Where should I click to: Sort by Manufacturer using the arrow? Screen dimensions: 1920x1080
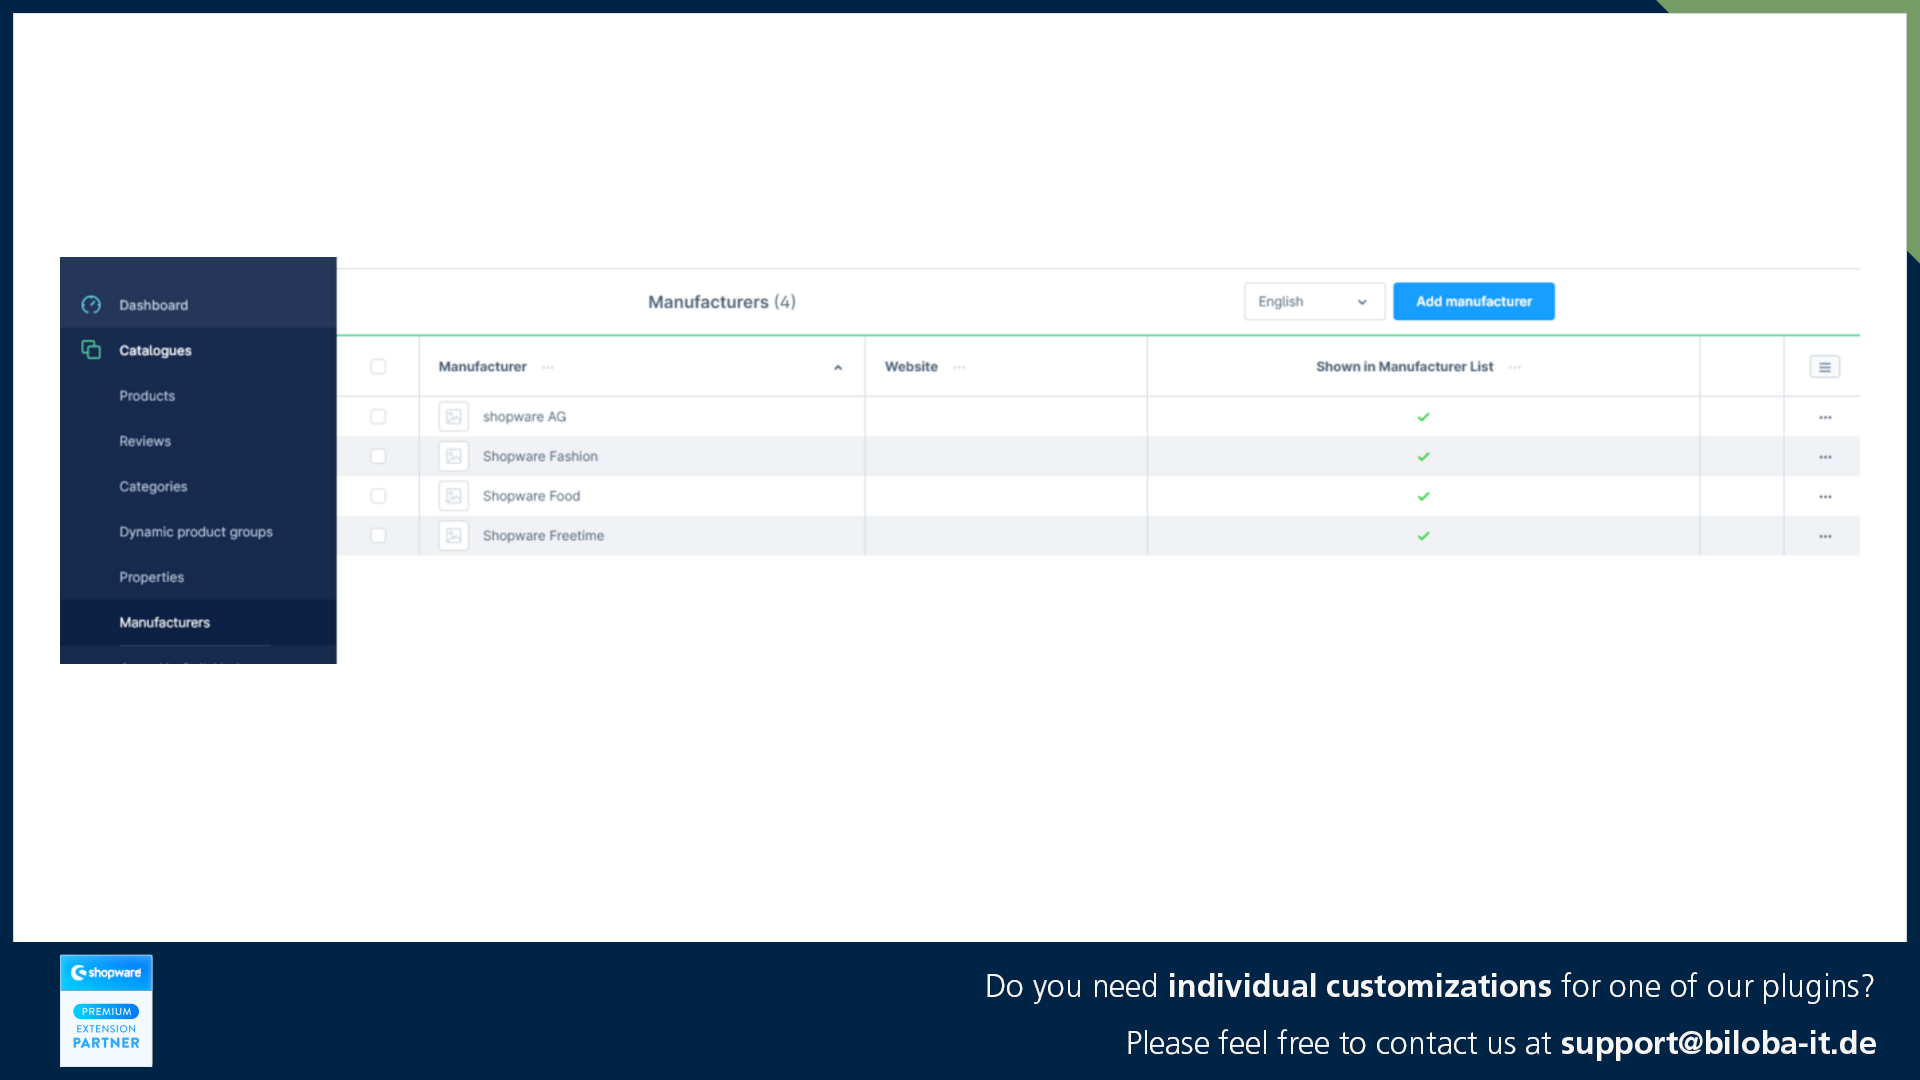pyautogui.click(x=838, y=368)
